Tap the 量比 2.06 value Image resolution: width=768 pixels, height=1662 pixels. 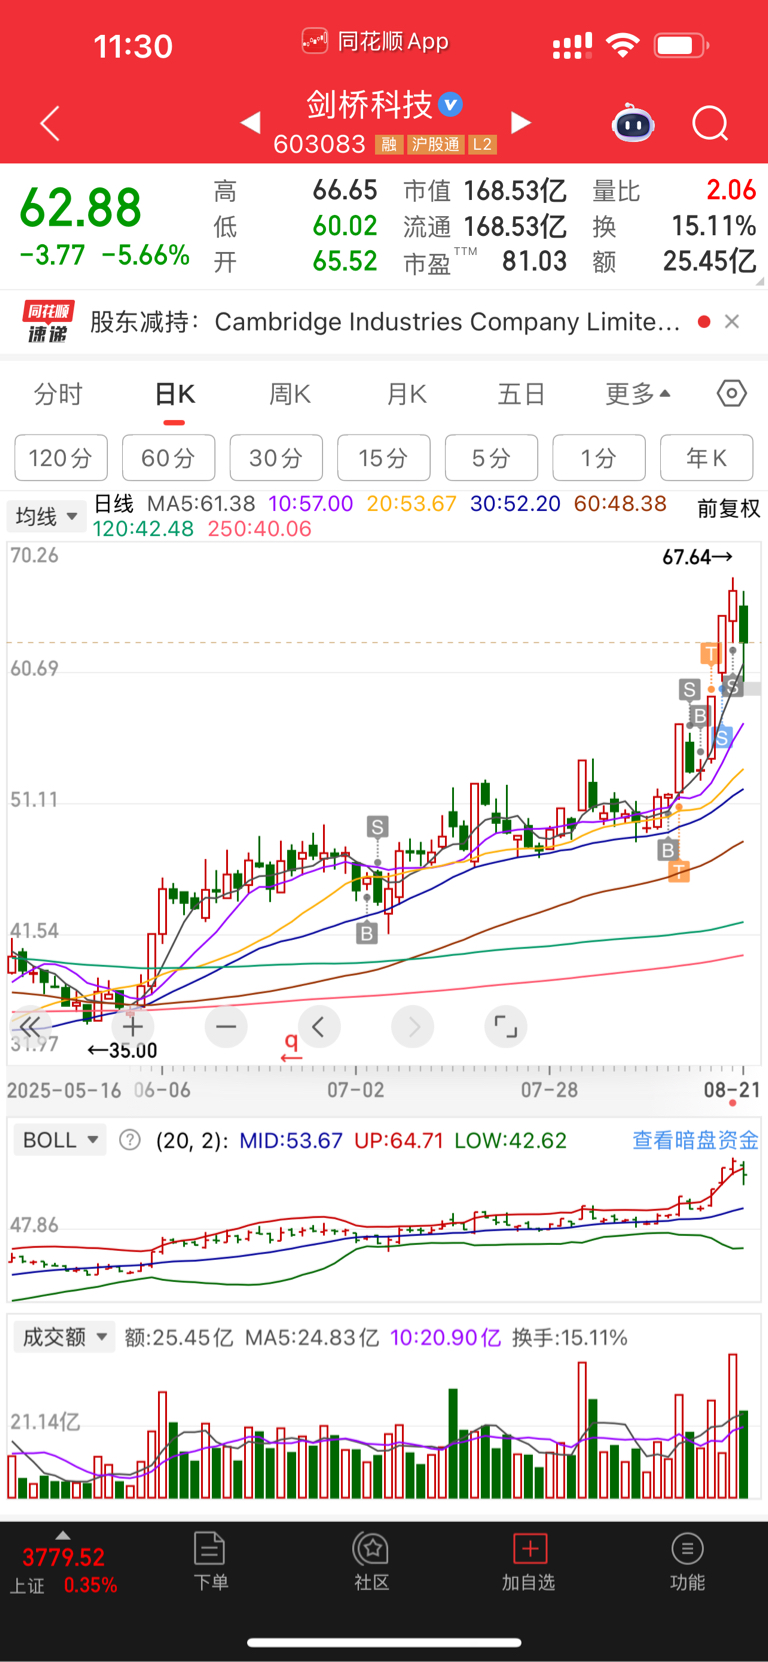click(x=730, y=190)
